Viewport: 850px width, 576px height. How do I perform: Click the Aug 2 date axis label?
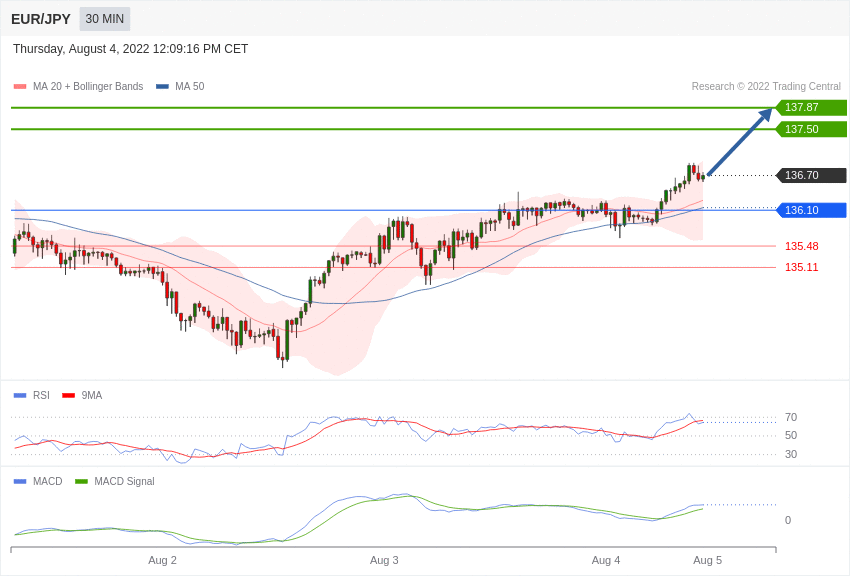(162, 560)
